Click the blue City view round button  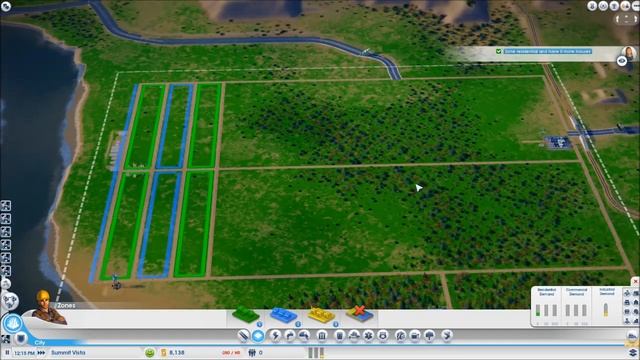click(x=13, y=324)
